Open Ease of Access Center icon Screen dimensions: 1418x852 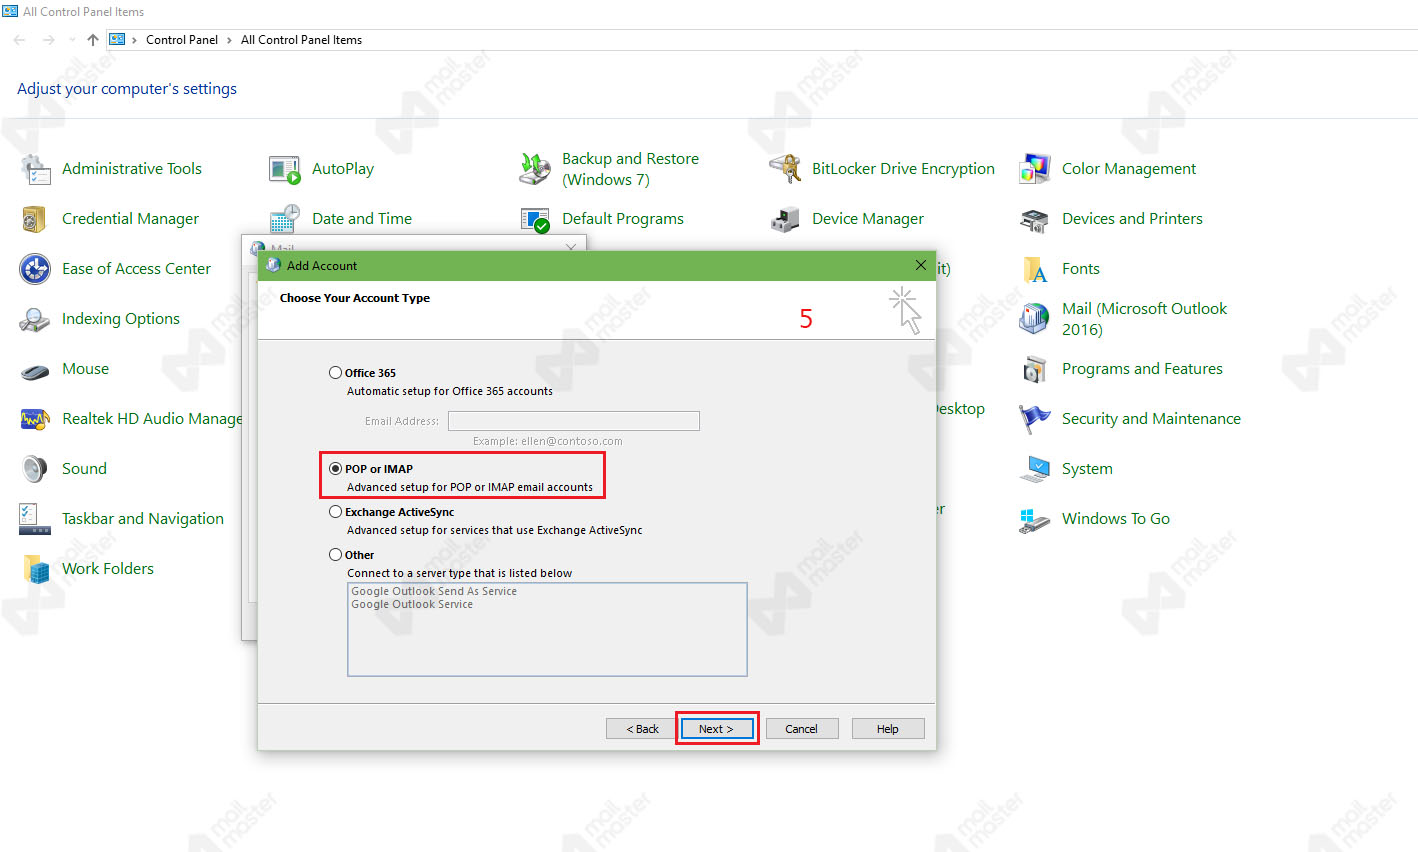tap(35, 269)
